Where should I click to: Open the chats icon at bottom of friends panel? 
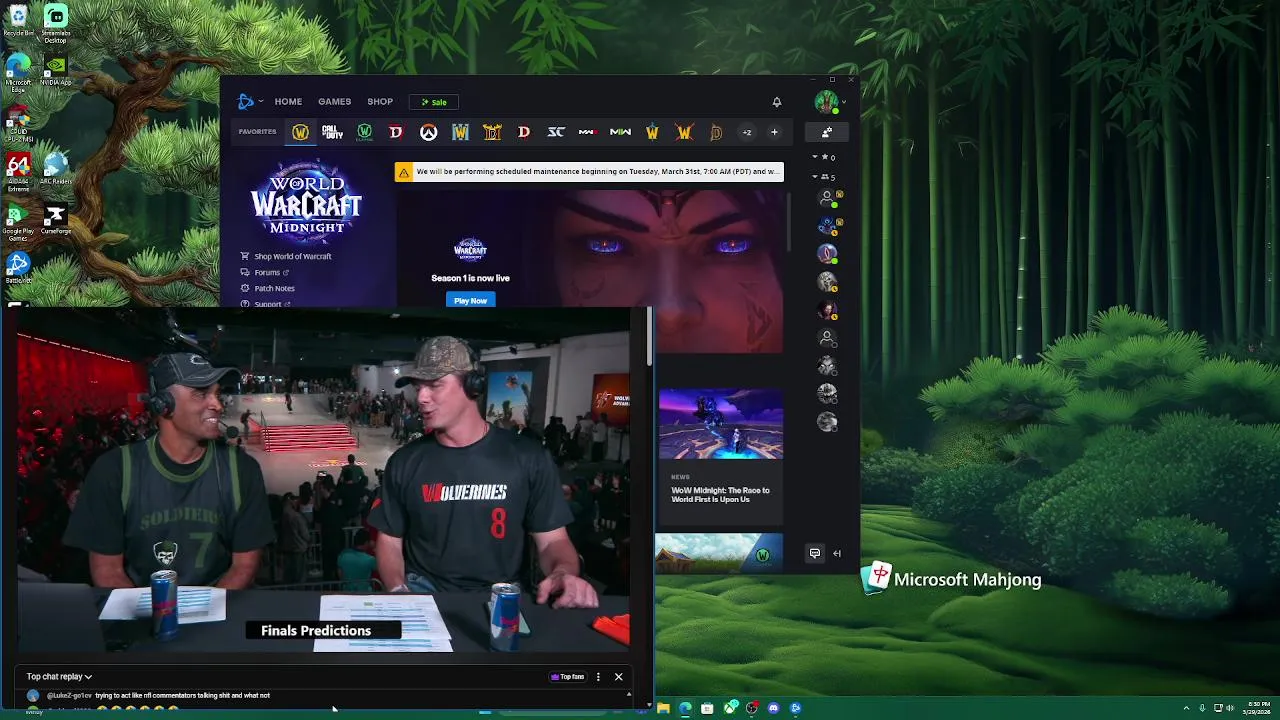(x=815, y=553)
